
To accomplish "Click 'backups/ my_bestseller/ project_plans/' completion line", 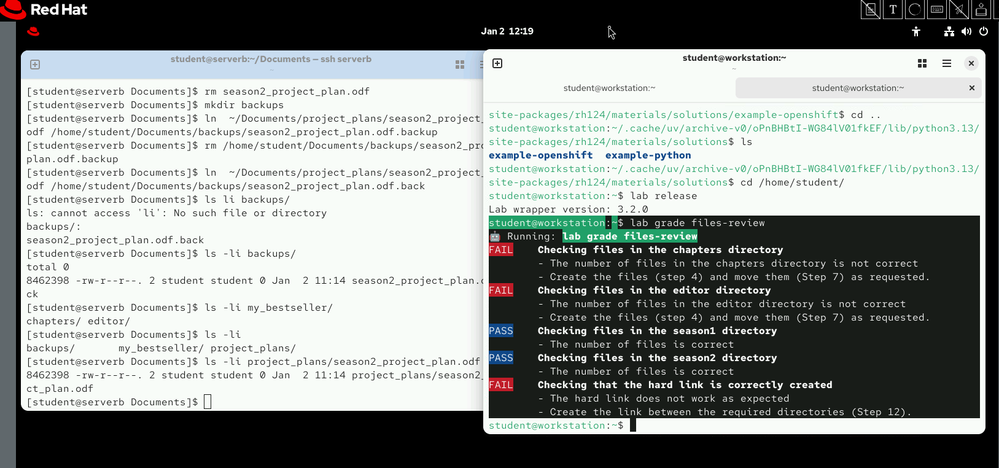I will (161, 348).
